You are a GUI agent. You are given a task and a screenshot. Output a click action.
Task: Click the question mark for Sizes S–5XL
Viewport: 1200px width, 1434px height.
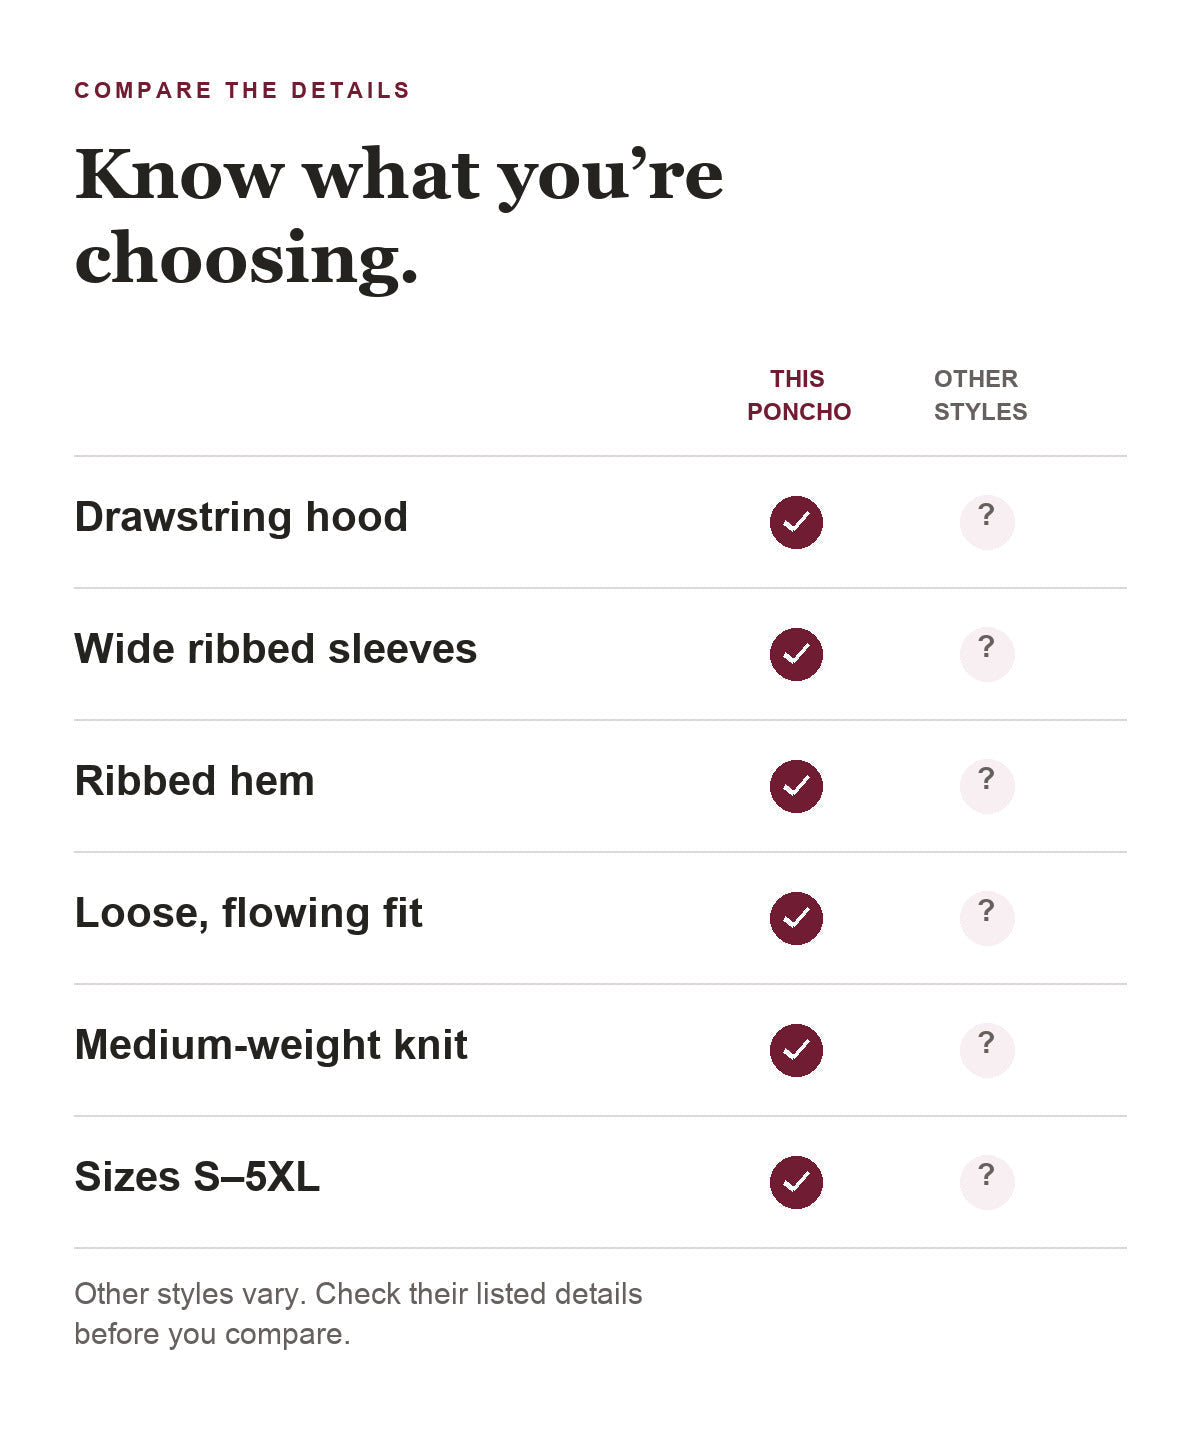pos(987,1182)
